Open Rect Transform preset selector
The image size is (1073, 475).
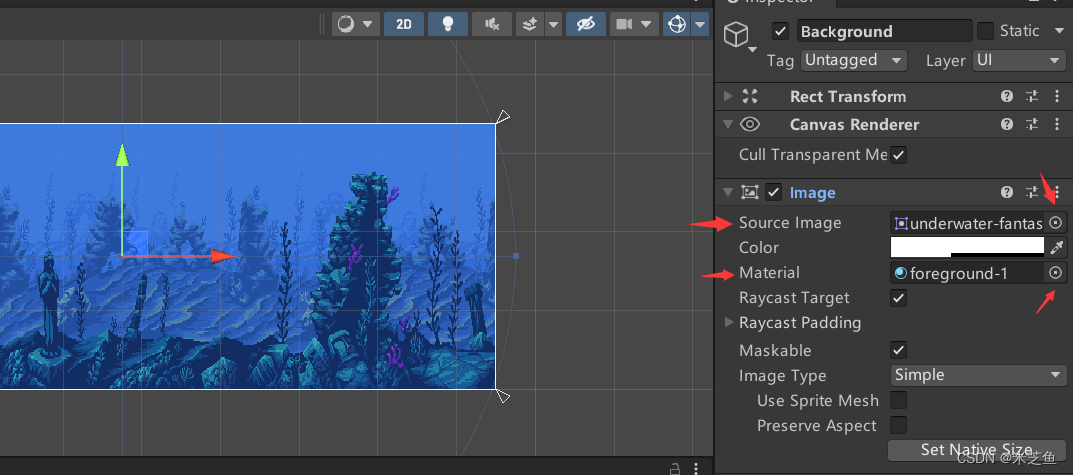click(1032, 97)
